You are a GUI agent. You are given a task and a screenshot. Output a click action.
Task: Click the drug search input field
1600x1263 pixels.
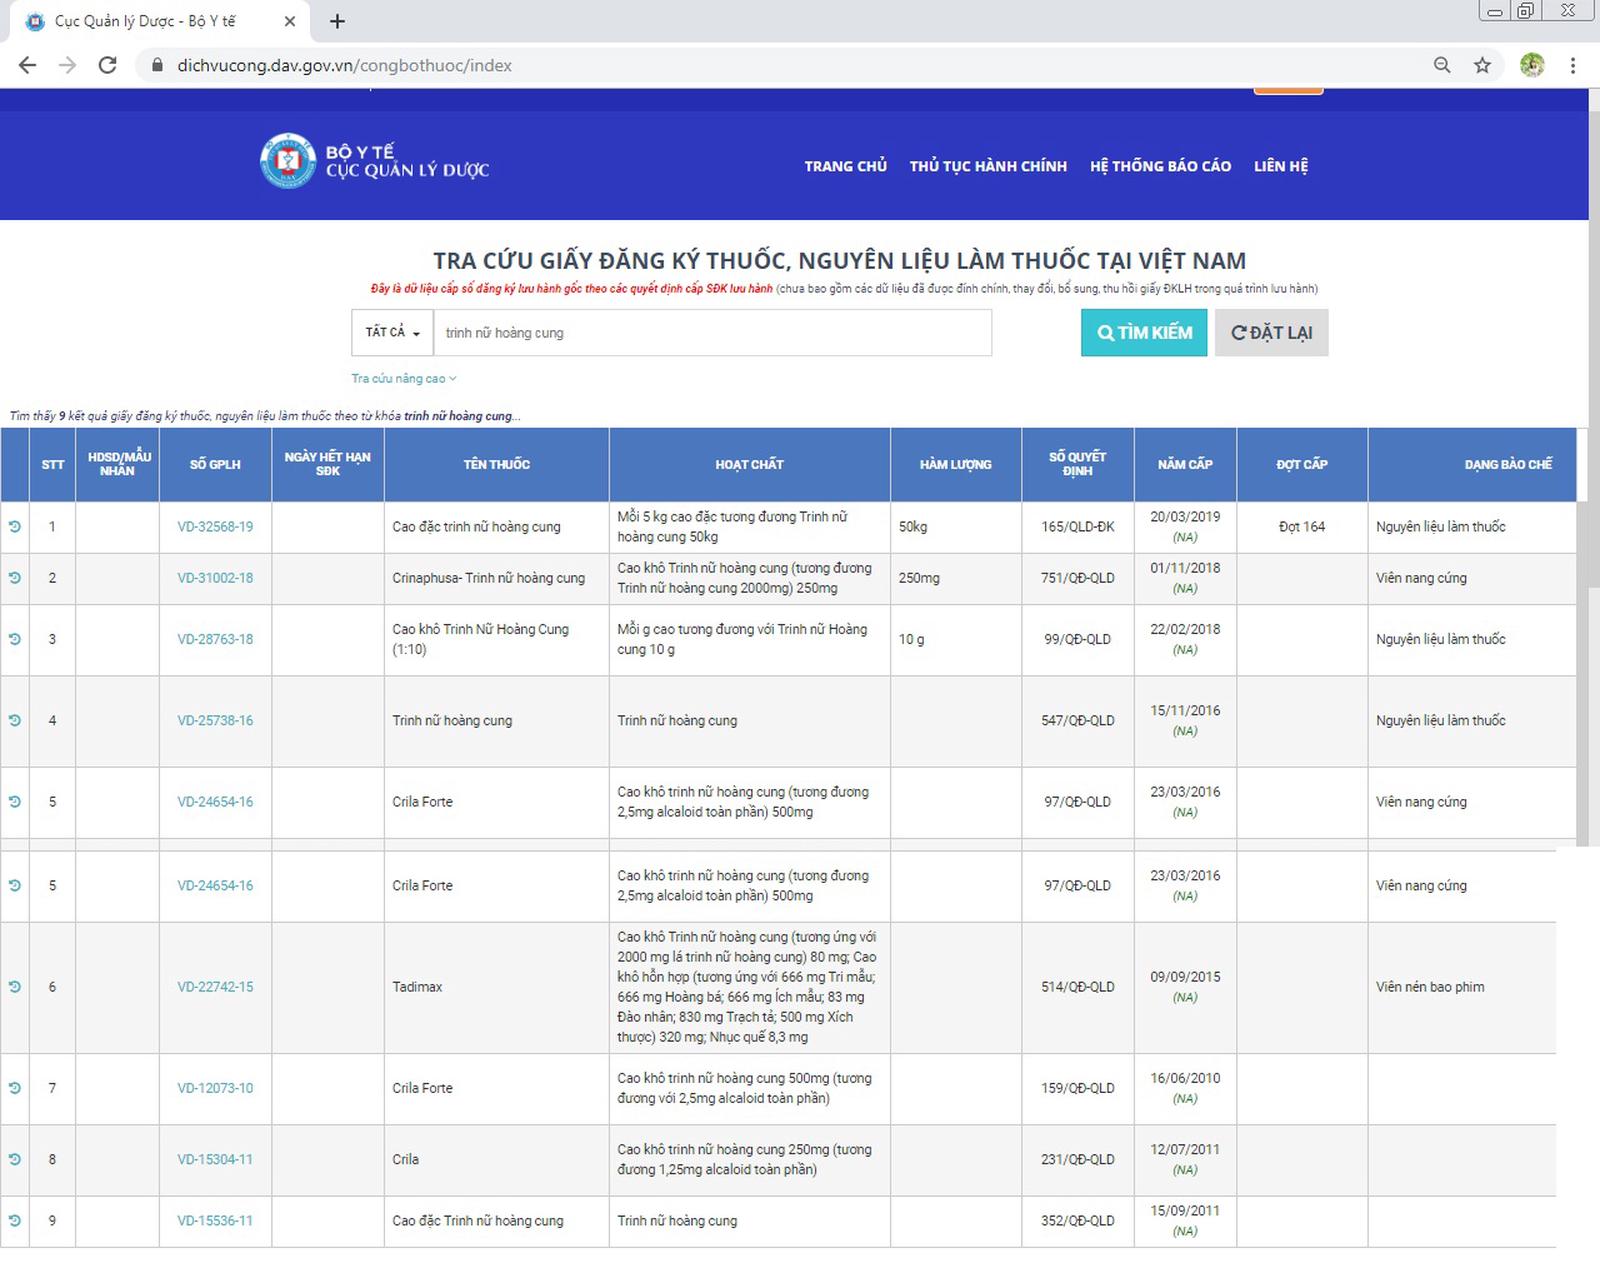click(712, 333)
